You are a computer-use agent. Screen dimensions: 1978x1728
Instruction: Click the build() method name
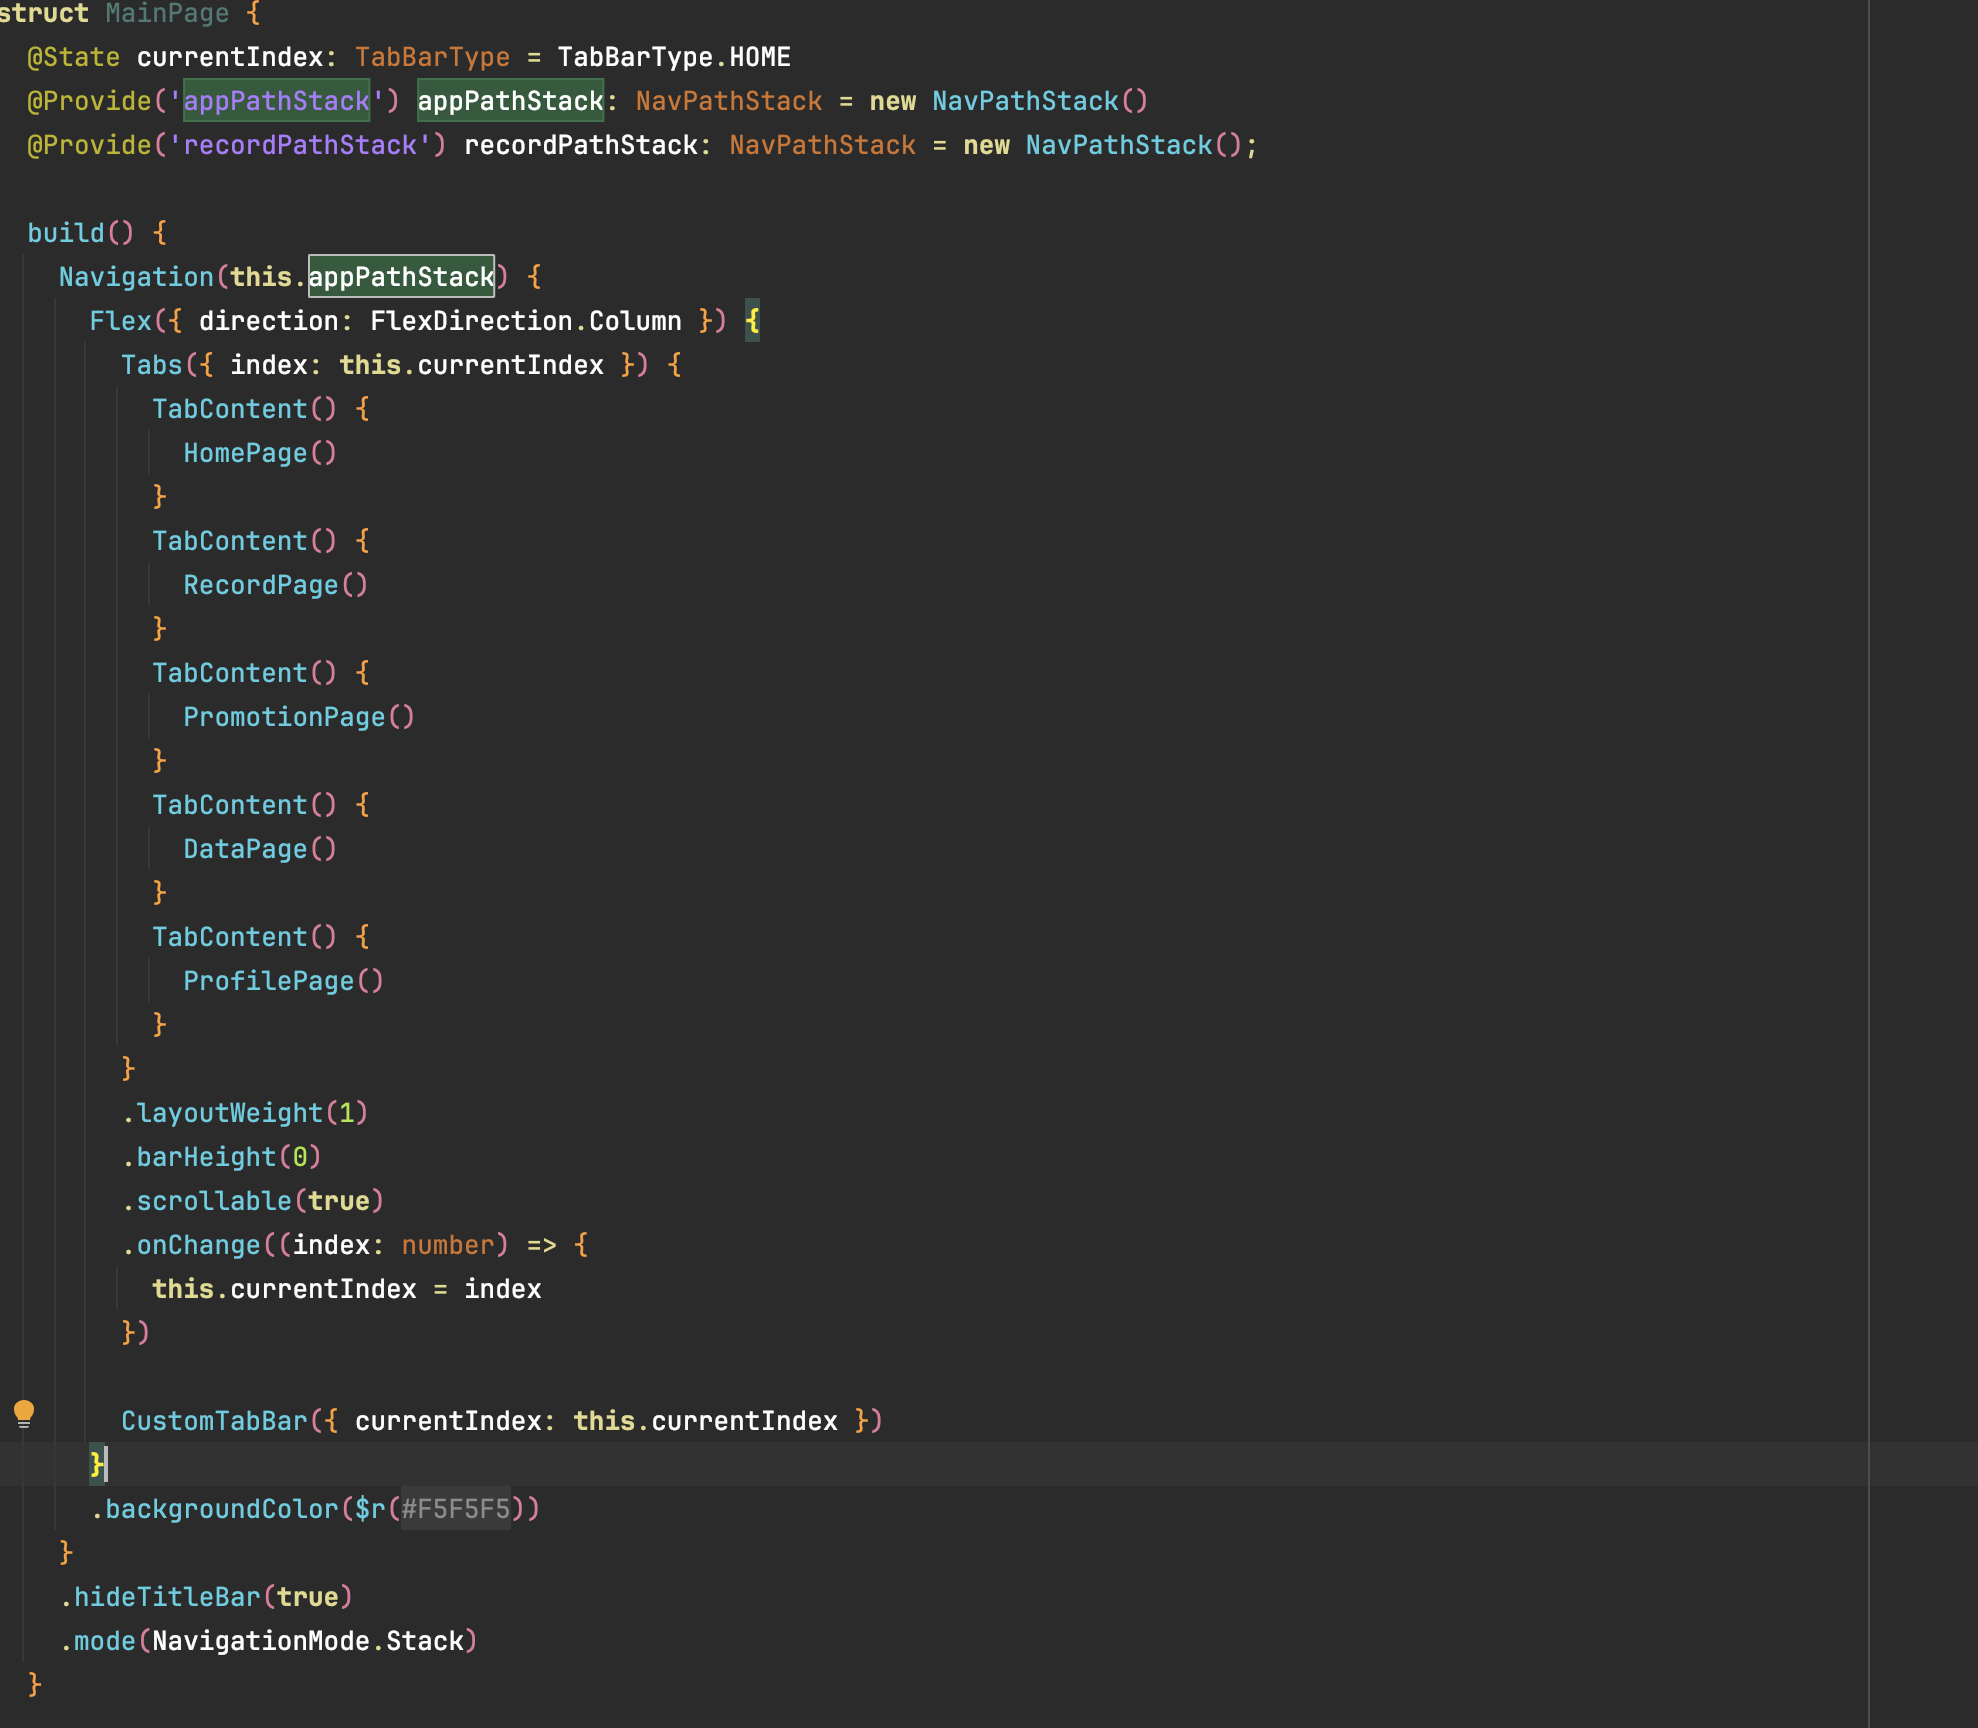pyautogui.click(x=66, y=233)
